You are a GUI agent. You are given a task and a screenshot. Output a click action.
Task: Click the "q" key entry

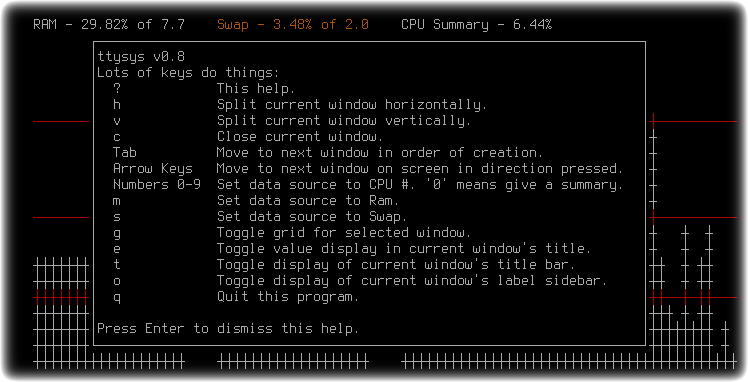pyautogui.click(x=117, y=298)
